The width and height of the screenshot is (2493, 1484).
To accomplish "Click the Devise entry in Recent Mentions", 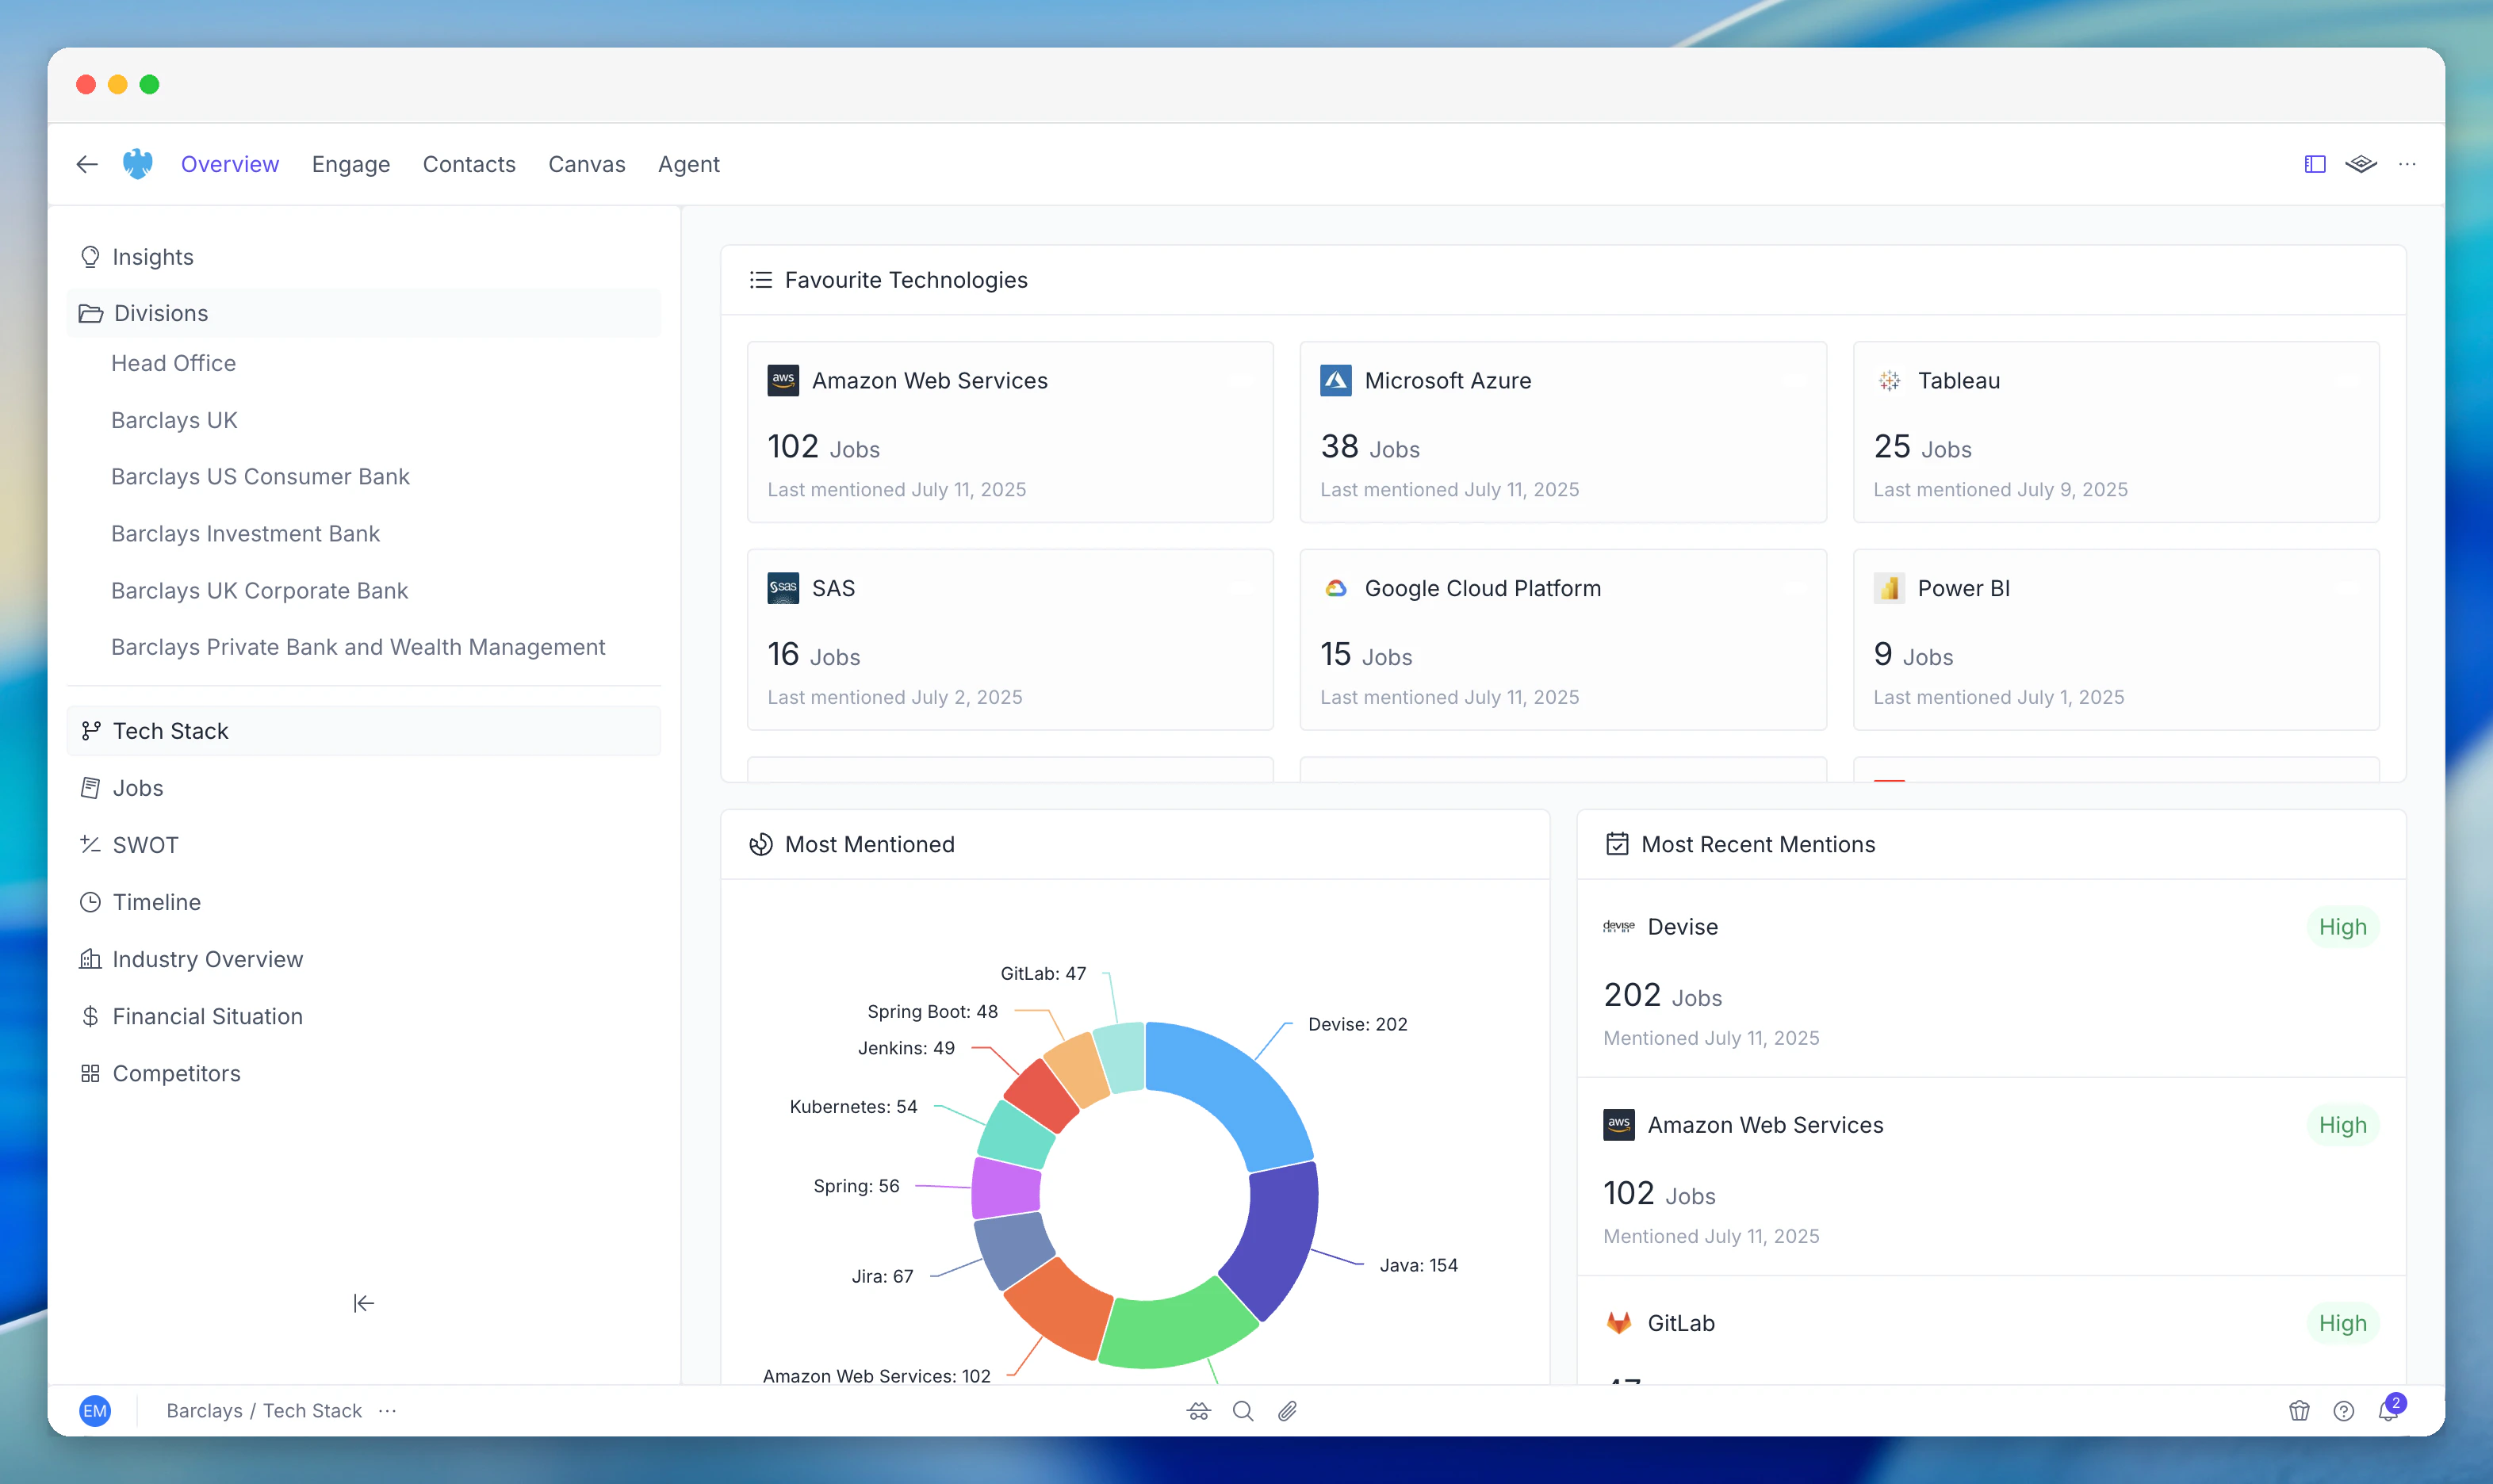I will pos(1991,979).
